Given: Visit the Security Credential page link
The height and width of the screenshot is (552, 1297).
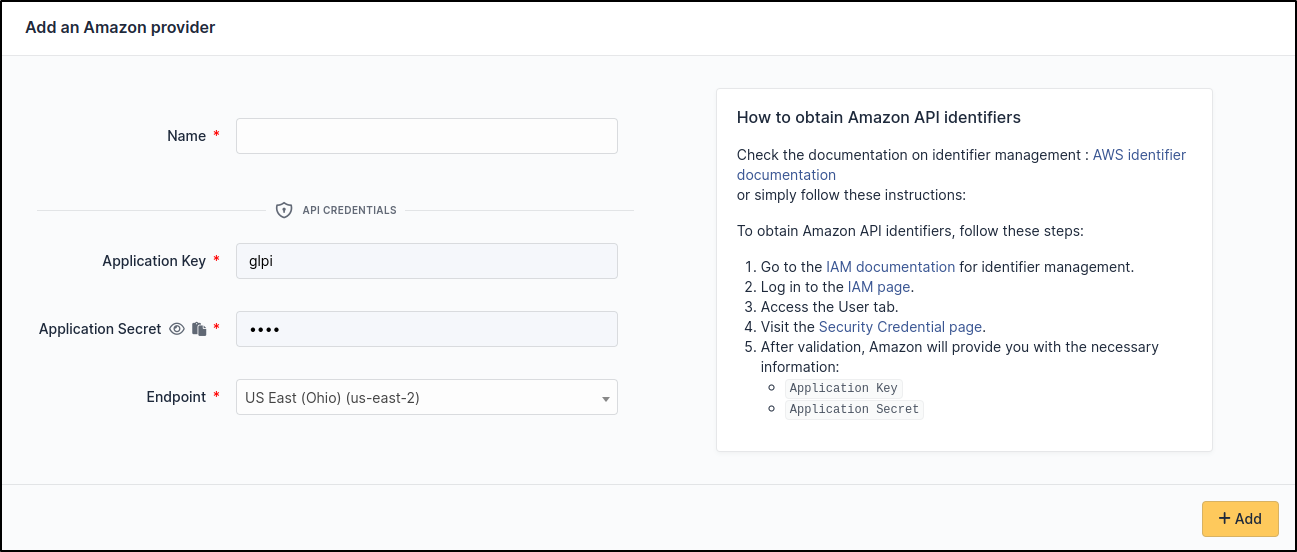Looking at the screenshot, I should point(900,327).
